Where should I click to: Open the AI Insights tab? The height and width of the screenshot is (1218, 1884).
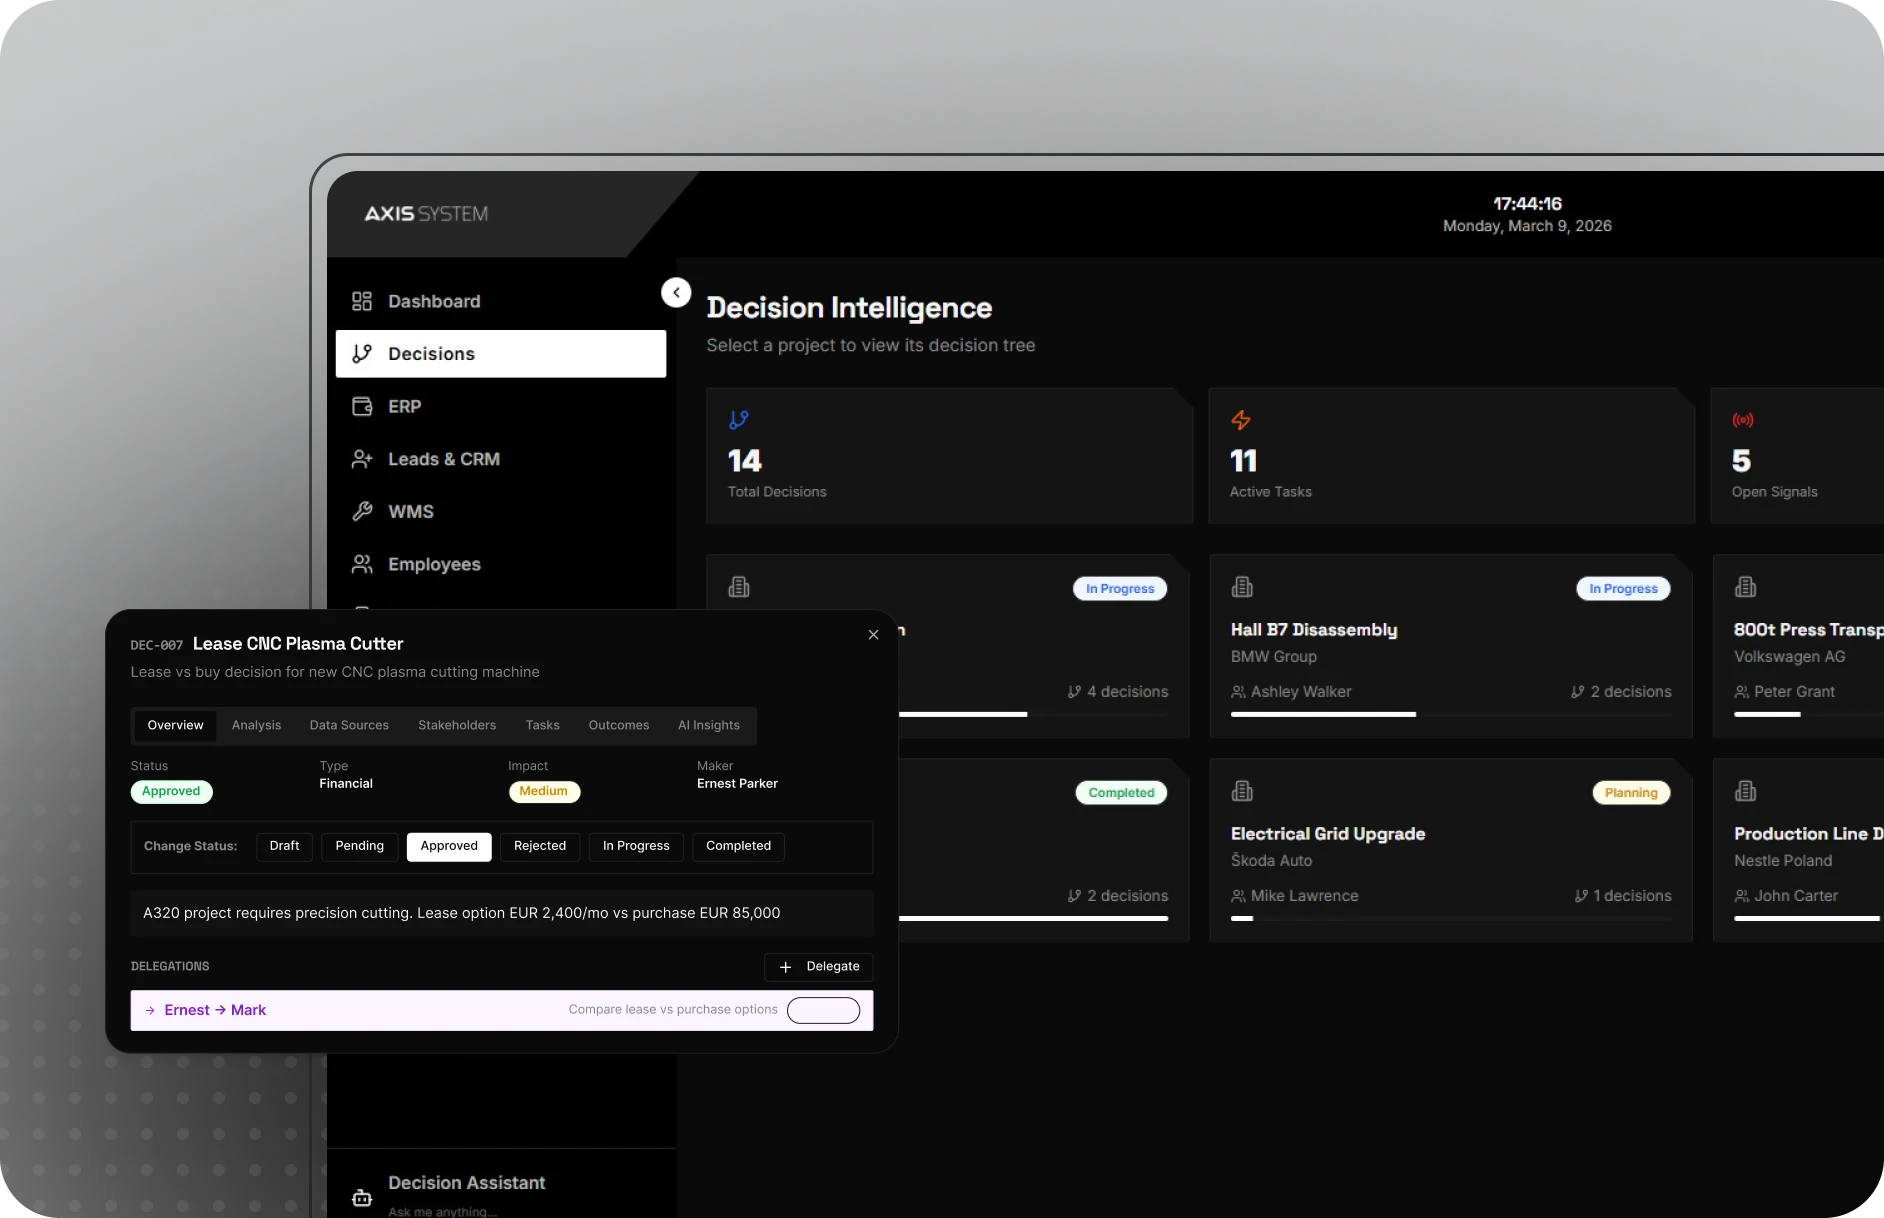708,725
